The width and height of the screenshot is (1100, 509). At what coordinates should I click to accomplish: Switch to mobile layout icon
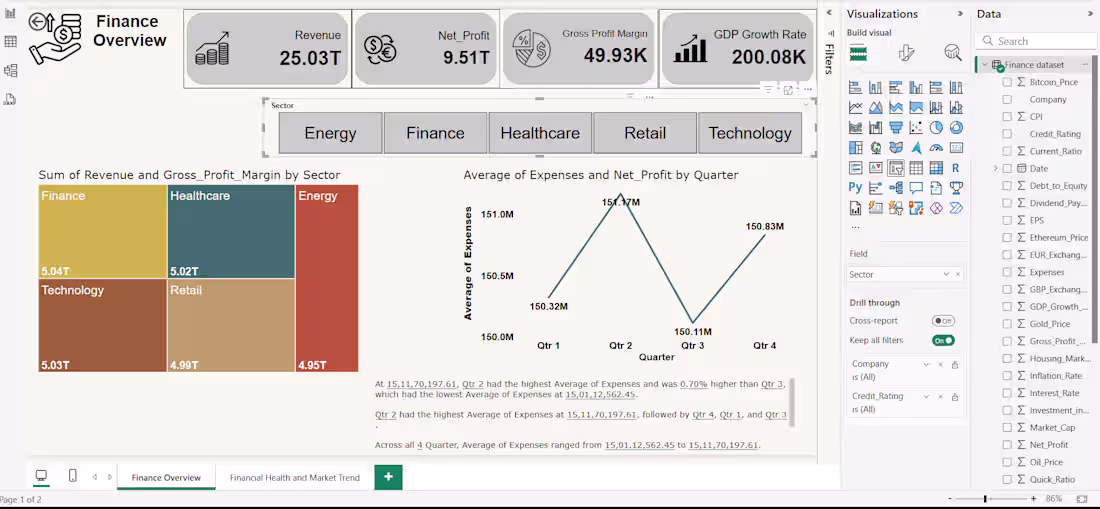pos(72,476)
